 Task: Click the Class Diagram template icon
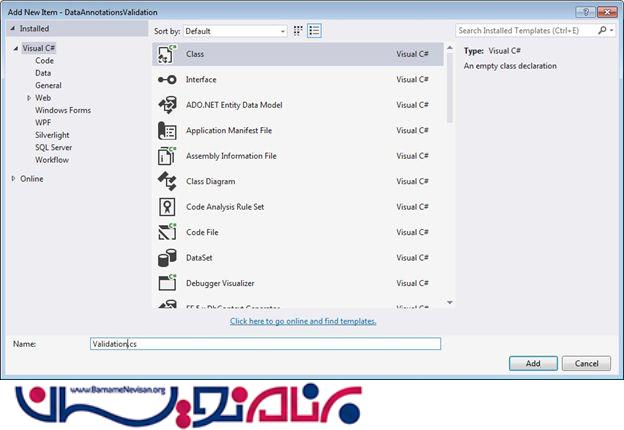167,181
